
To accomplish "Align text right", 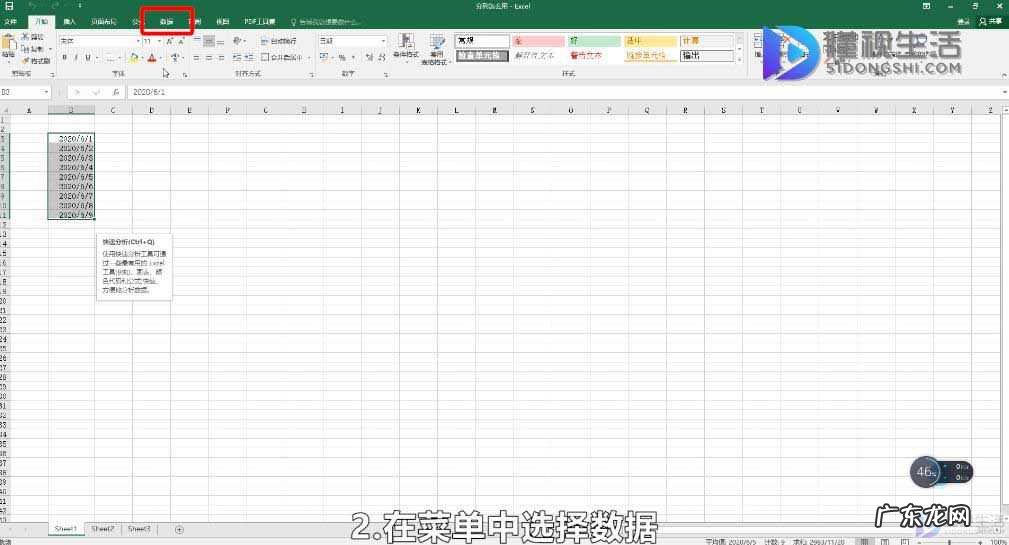I will pos(221,58).
